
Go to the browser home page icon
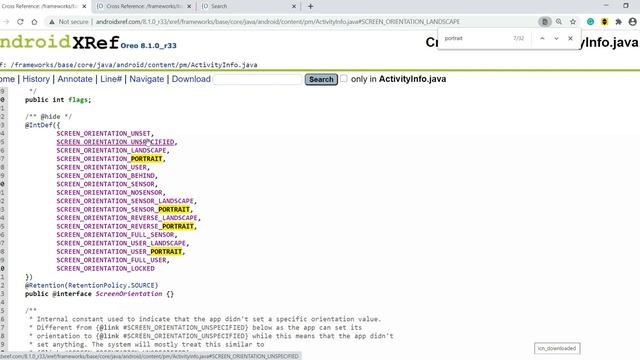pyautogui.click(x=34, y=22)
